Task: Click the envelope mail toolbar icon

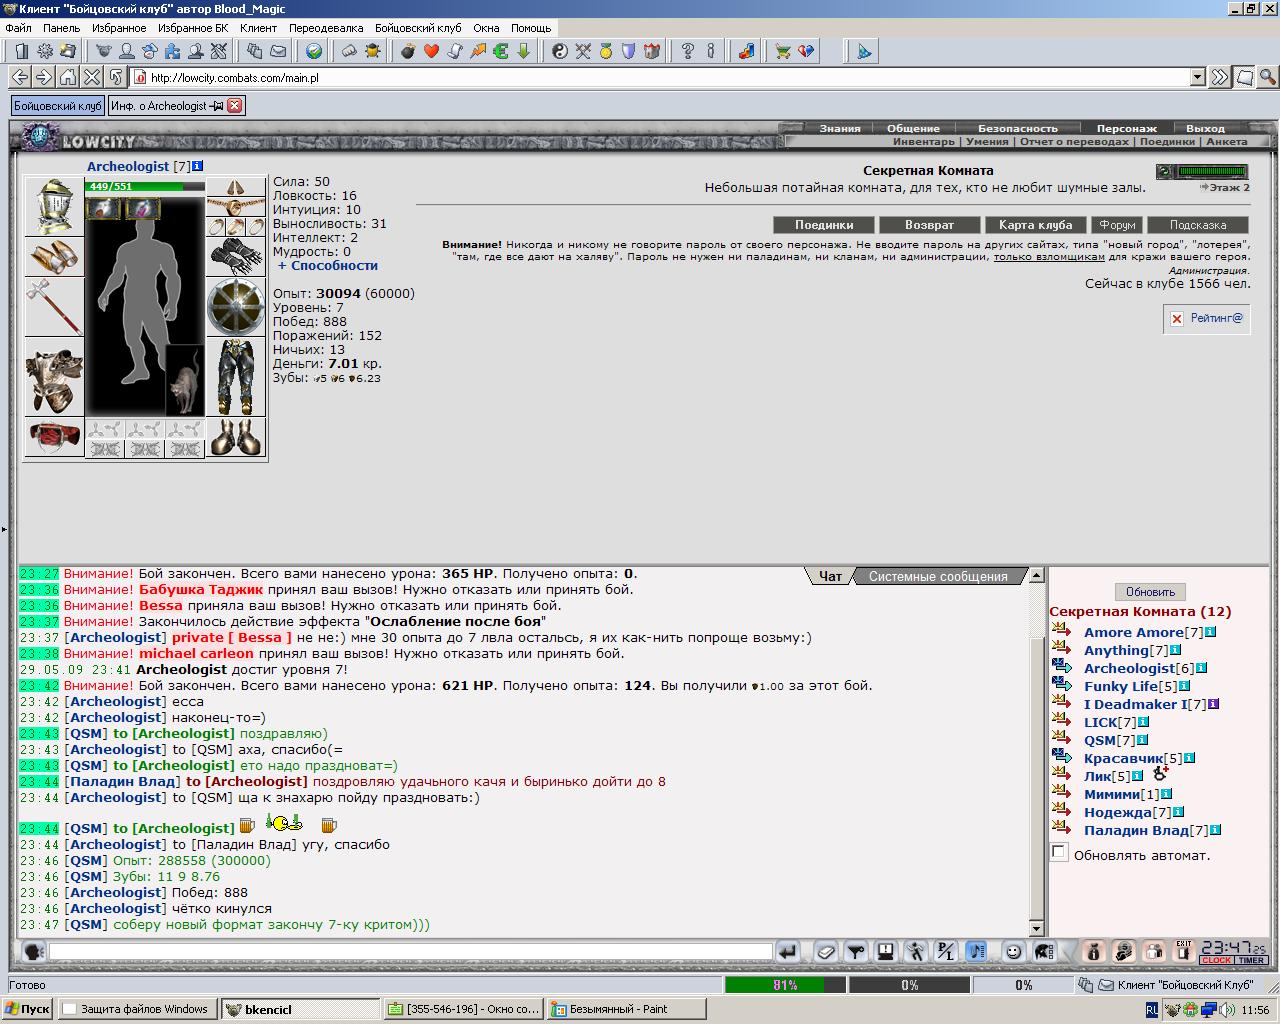Action: [278, 51]
